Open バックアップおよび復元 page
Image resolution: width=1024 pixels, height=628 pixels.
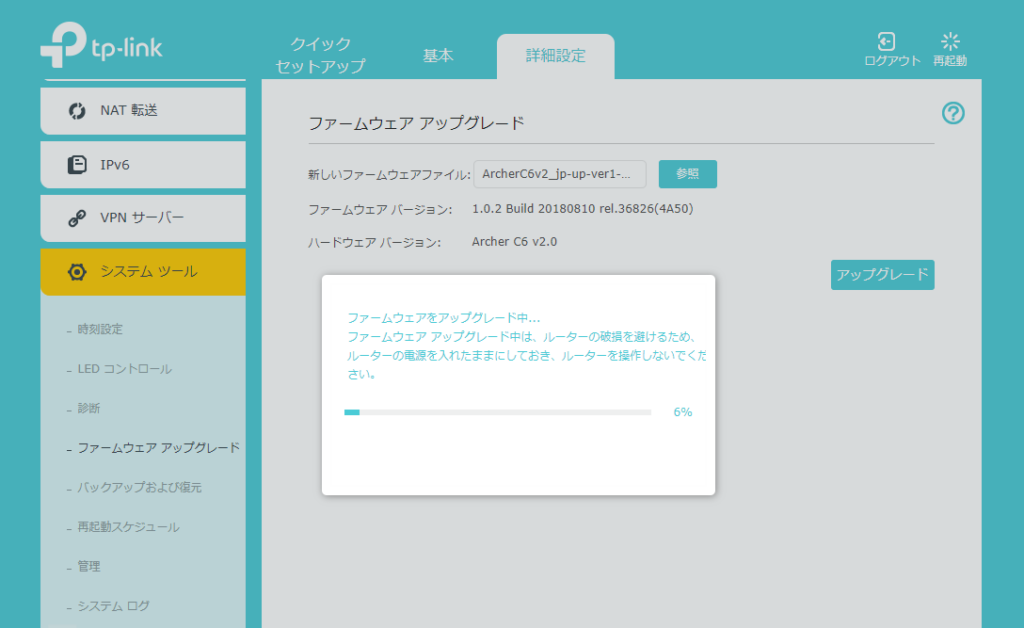139,488
